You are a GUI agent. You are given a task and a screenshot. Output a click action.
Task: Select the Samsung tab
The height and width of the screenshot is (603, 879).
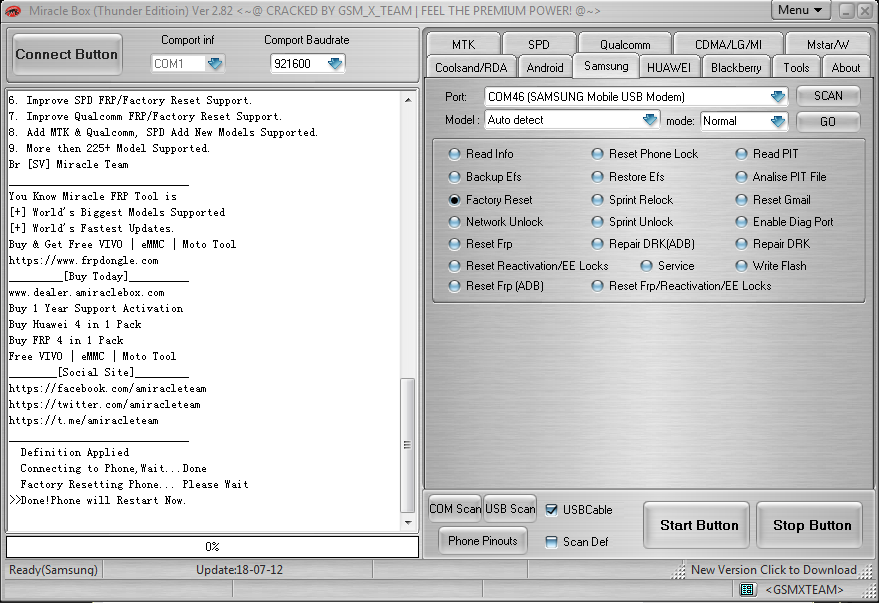(606, 66)
